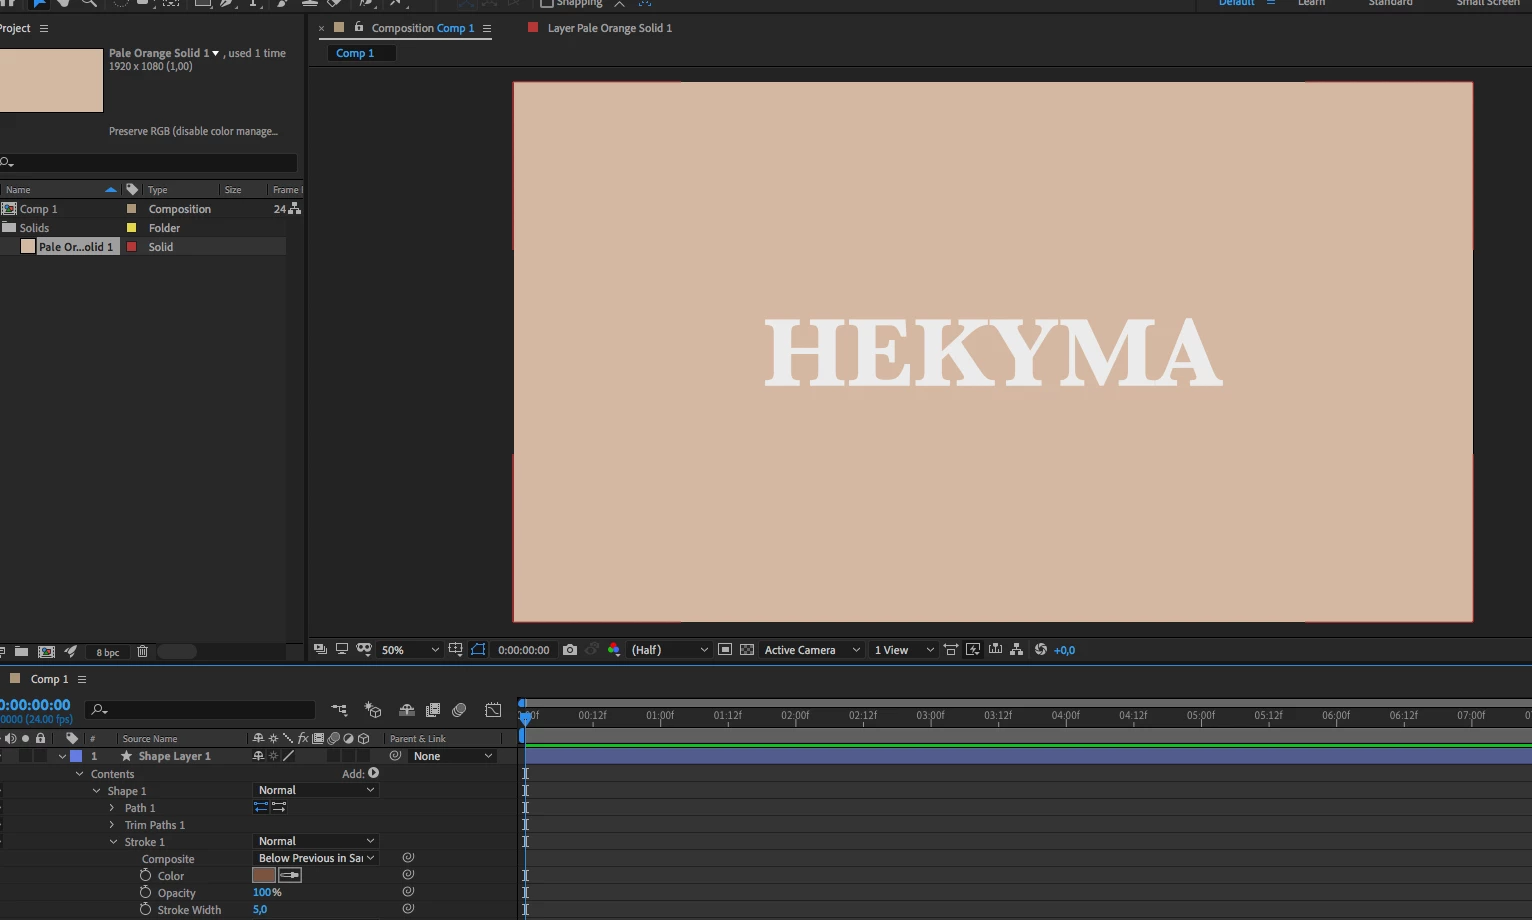Expand the Path 1 property group
The image size is (1532, 920).
point(112,808)
